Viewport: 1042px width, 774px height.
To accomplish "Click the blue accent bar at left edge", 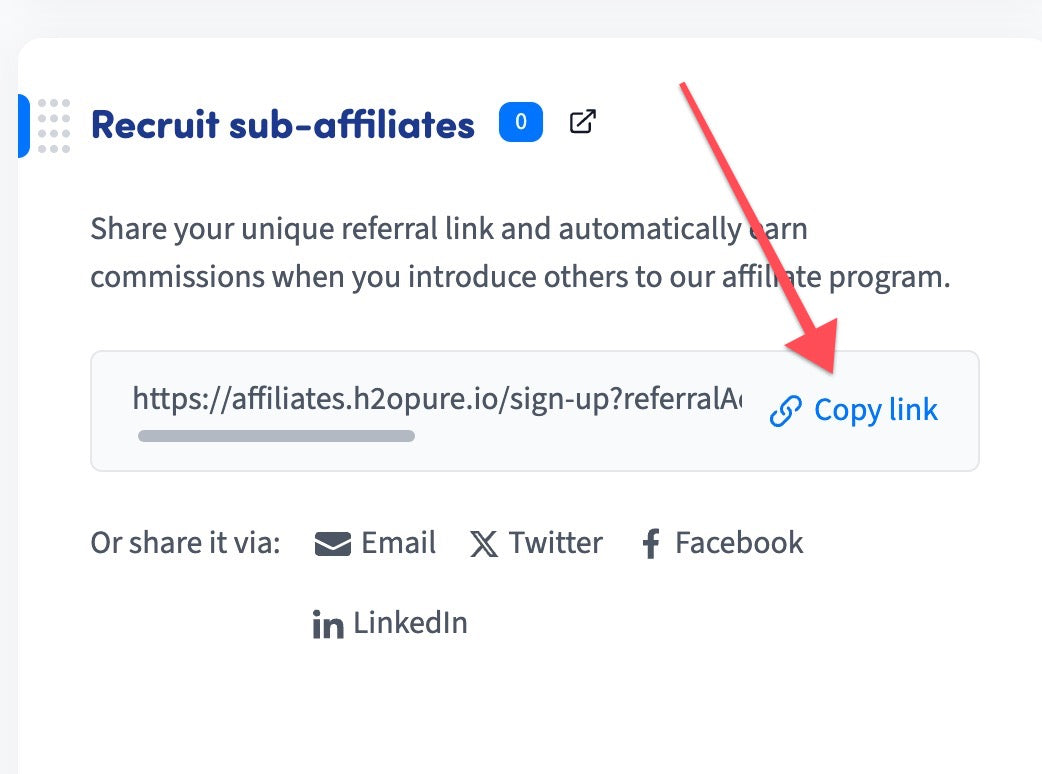I will 23,125.
